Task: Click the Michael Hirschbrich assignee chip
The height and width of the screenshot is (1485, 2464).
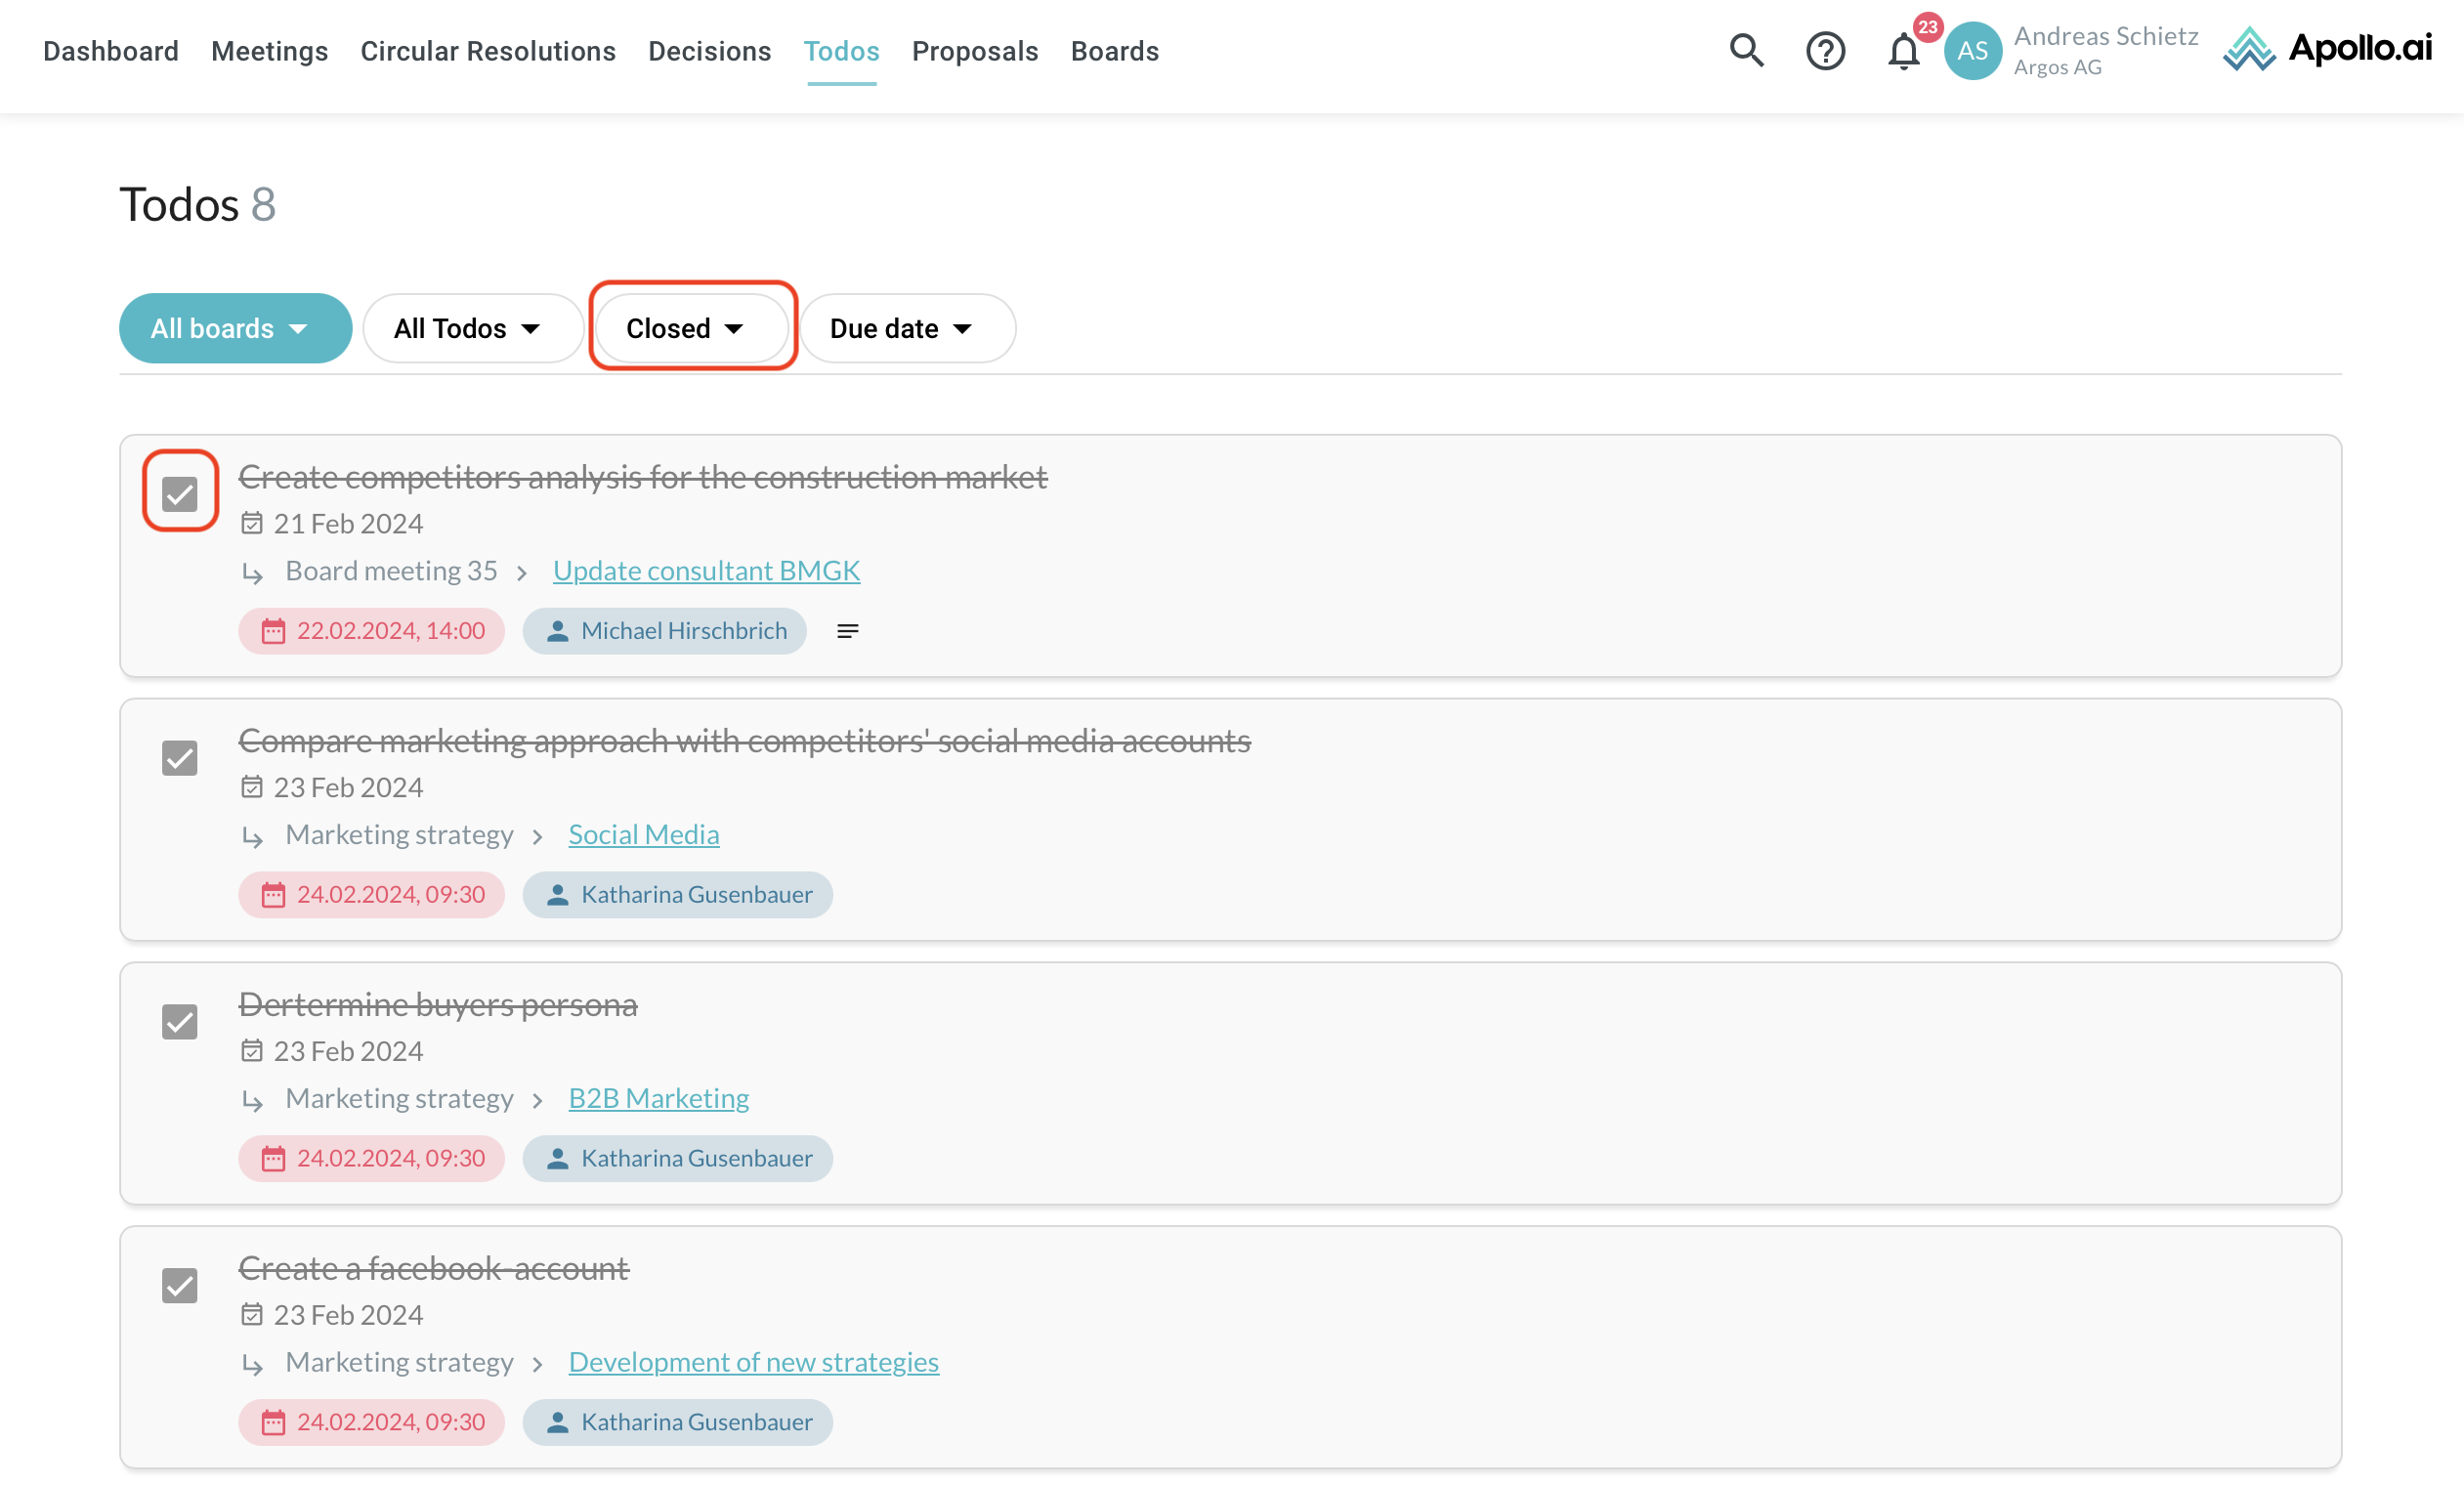Action: pyautogui.click(x=665, y=631)
